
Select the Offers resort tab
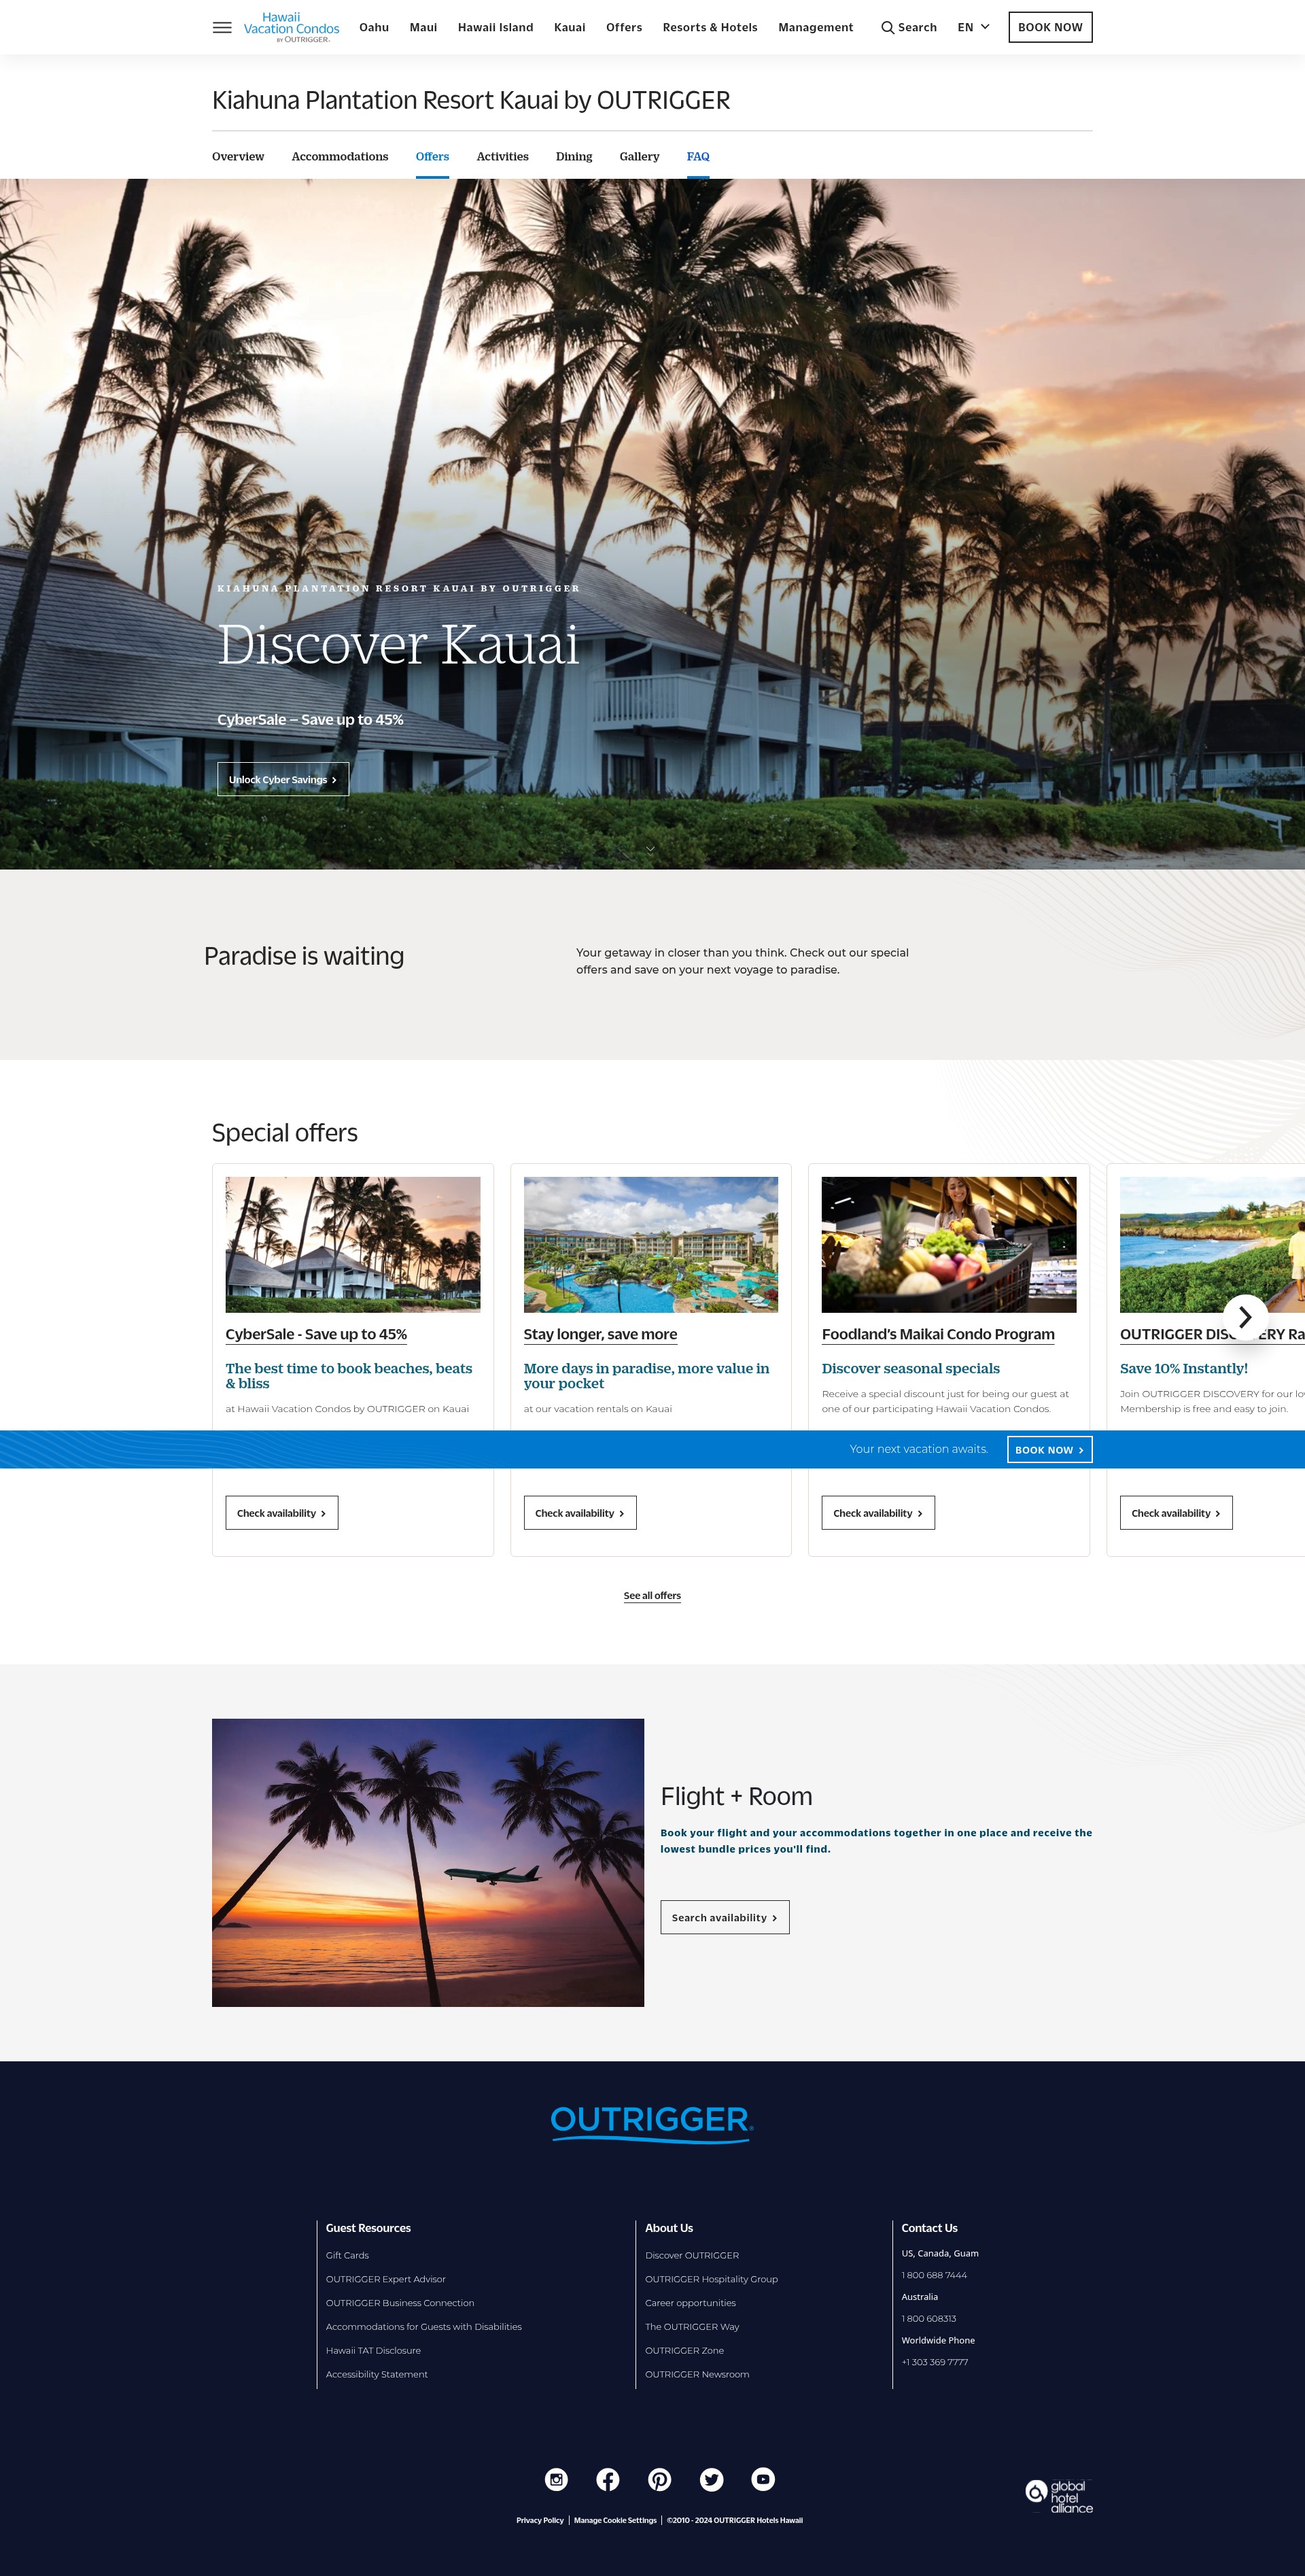point(432,156)
